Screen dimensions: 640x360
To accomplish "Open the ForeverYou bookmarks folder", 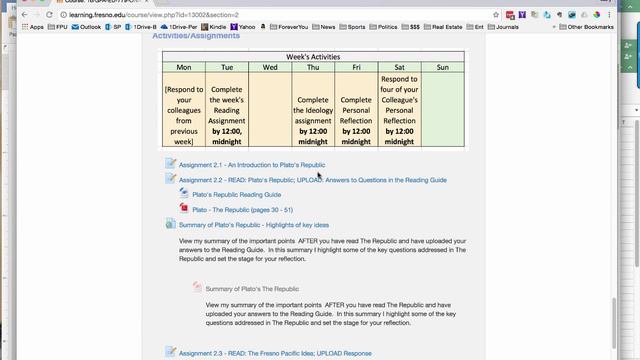I will 289,27.
